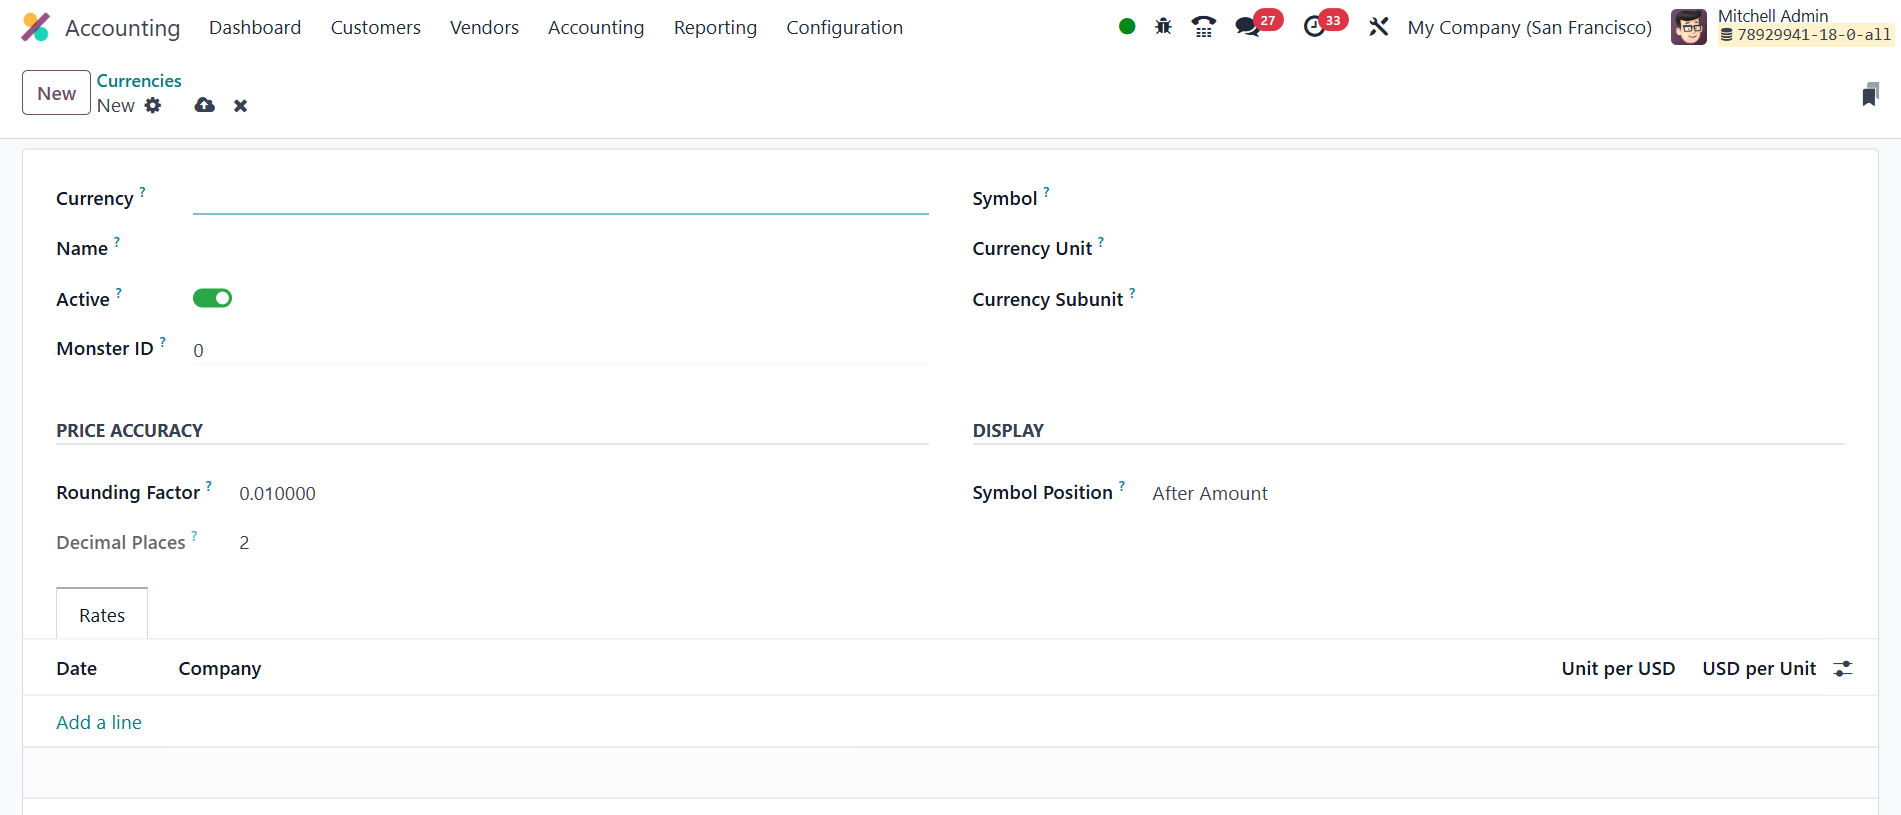Click the Accounting app logo icon
1901x815 pixels.
(x=35, y=27)
